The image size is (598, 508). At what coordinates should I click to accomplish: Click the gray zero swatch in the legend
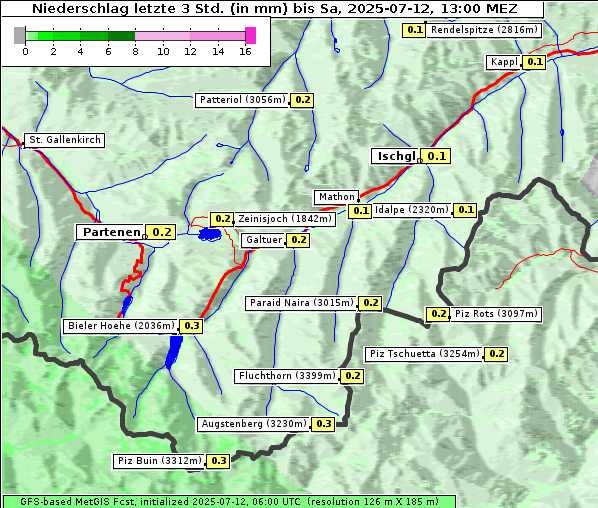click(x=19, y=35)
